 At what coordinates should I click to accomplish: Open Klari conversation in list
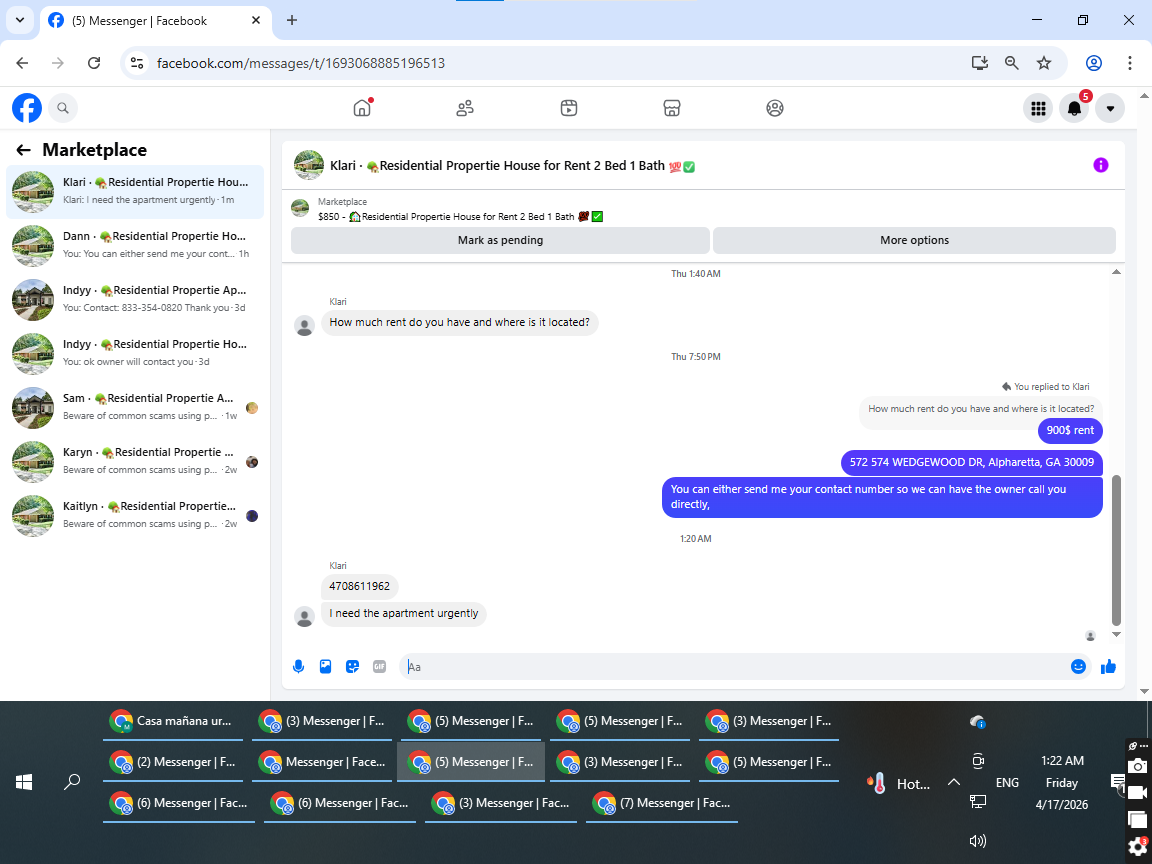135,192
